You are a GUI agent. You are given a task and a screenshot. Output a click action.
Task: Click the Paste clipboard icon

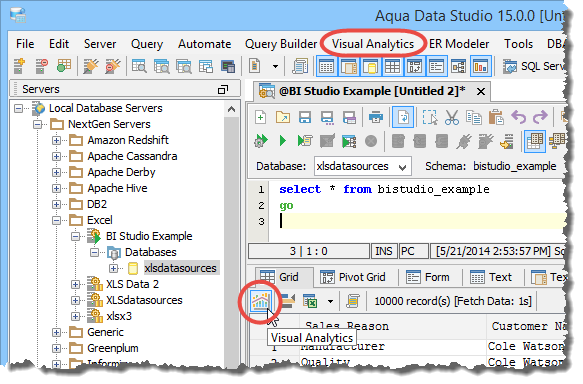click(x=496, y=117)
